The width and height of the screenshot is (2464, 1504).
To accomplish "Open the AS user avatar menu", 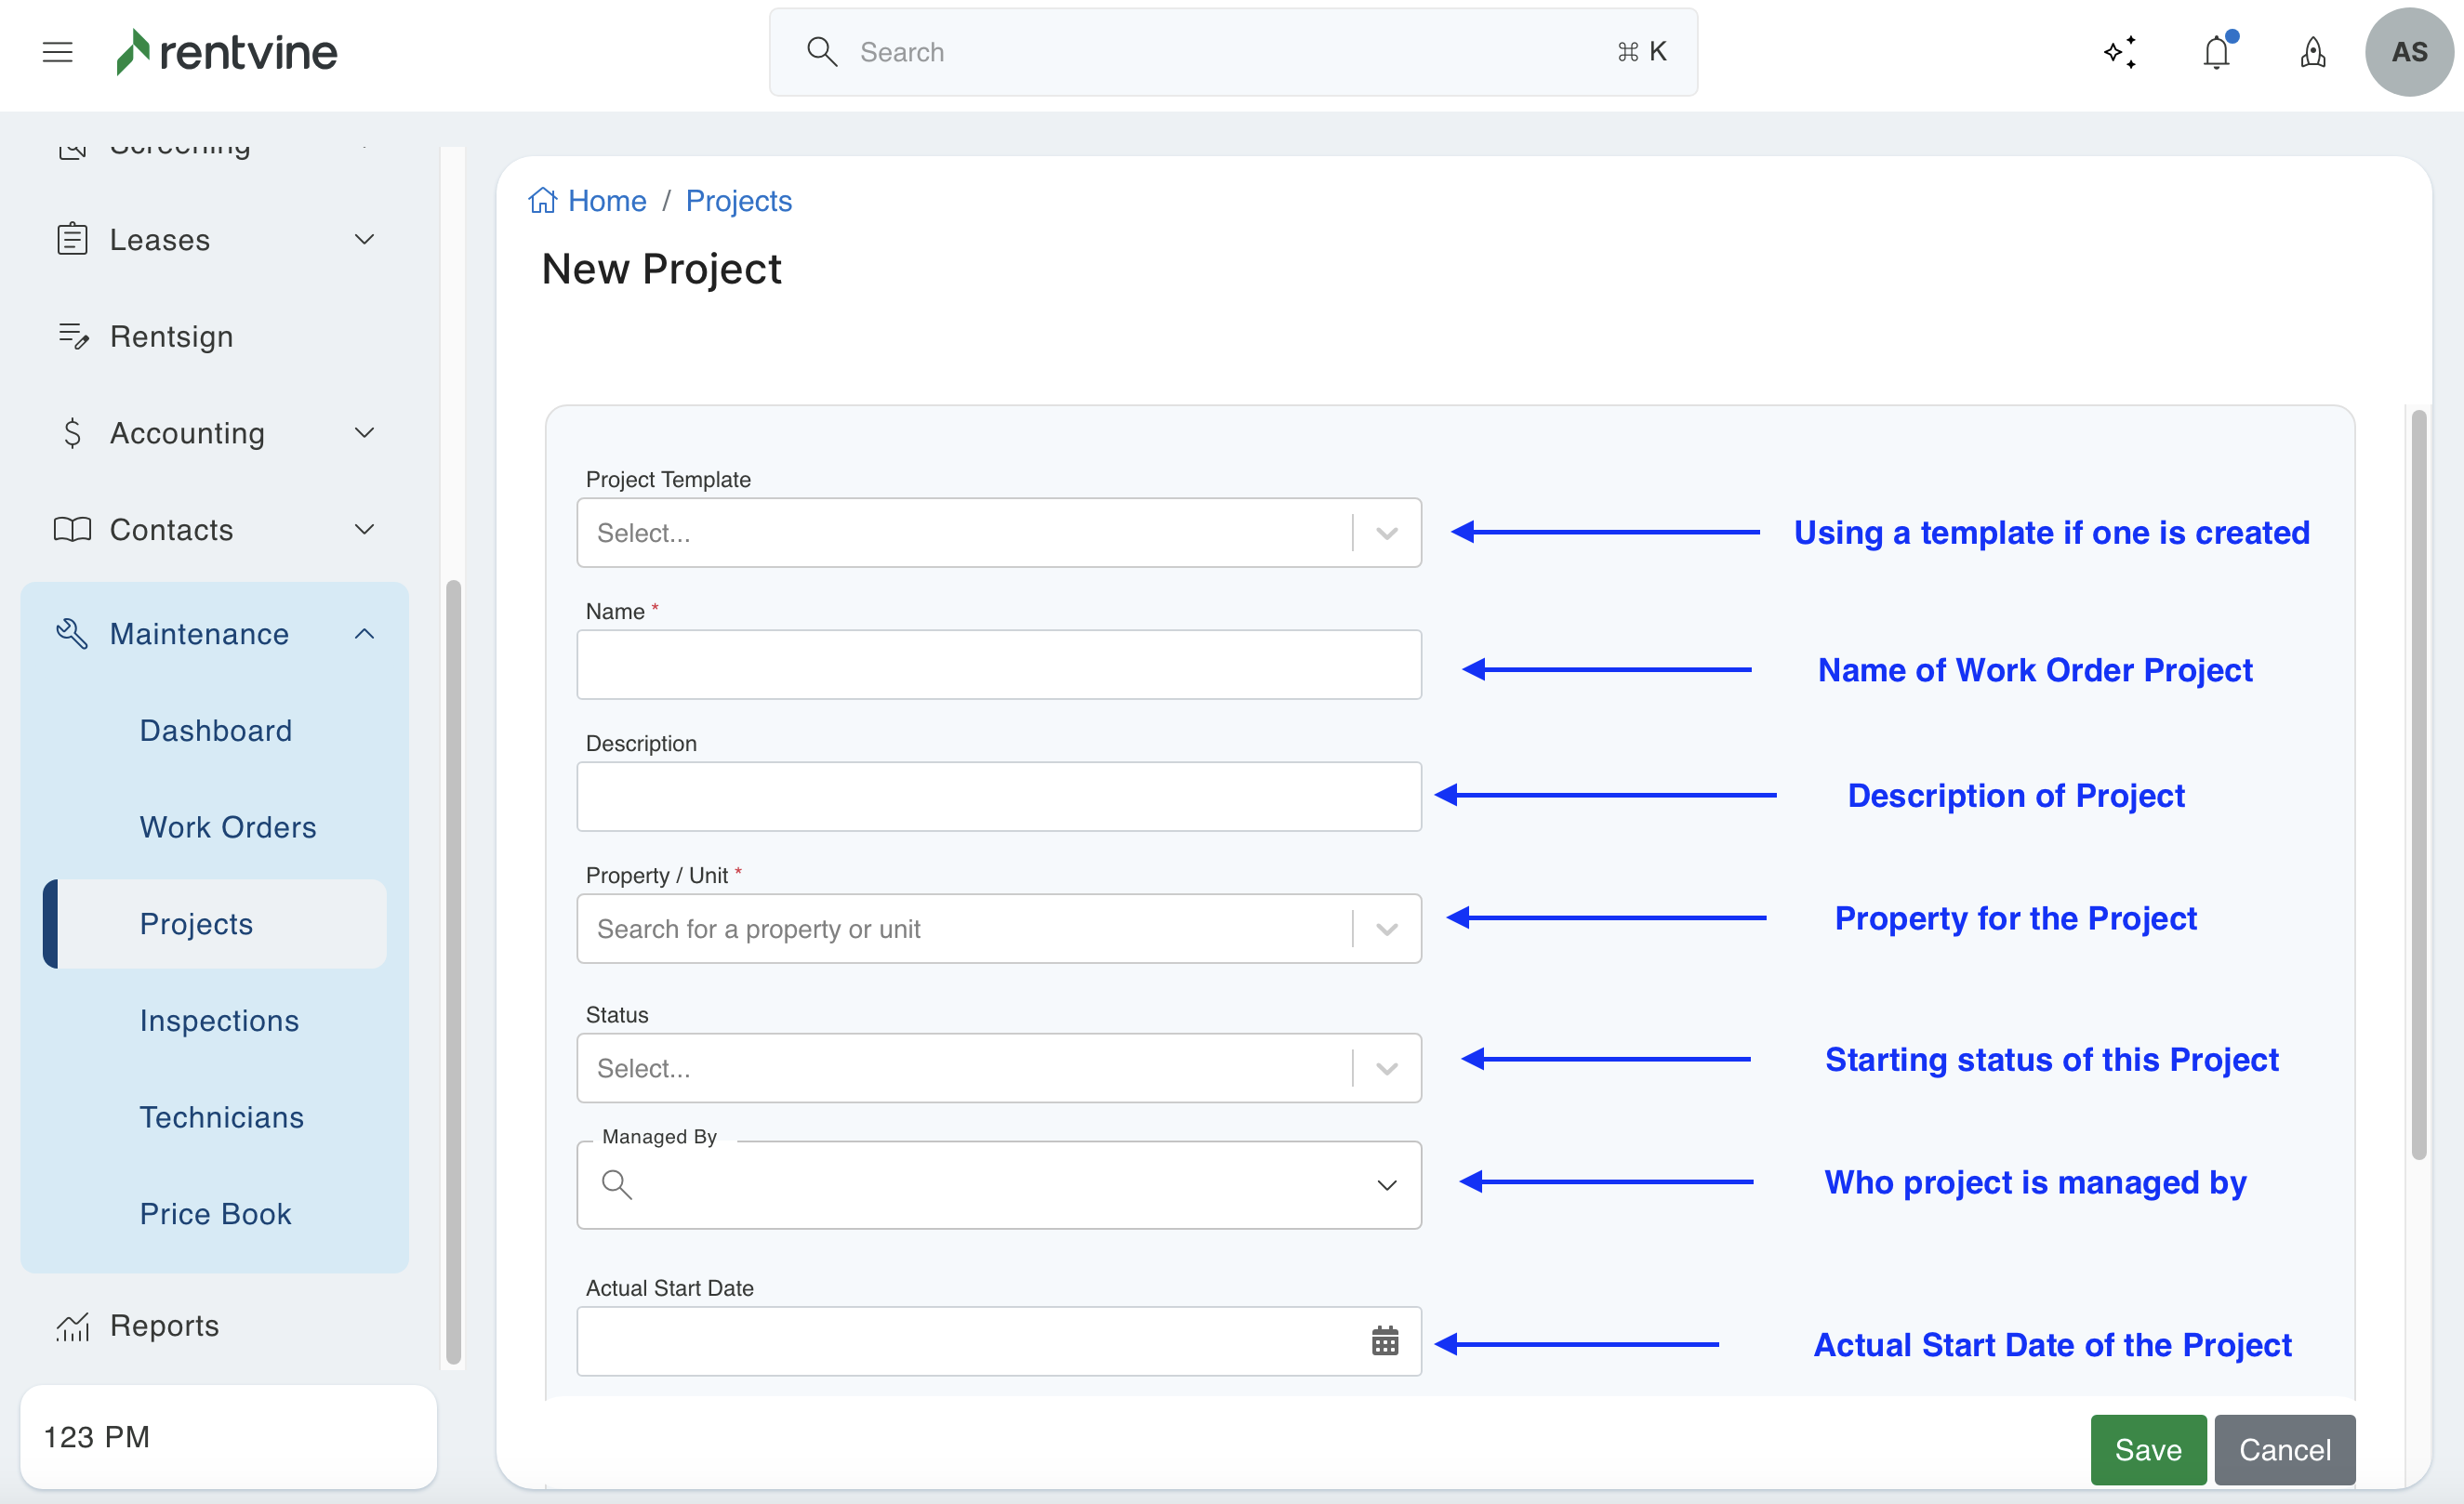I will click(2408, 52).
